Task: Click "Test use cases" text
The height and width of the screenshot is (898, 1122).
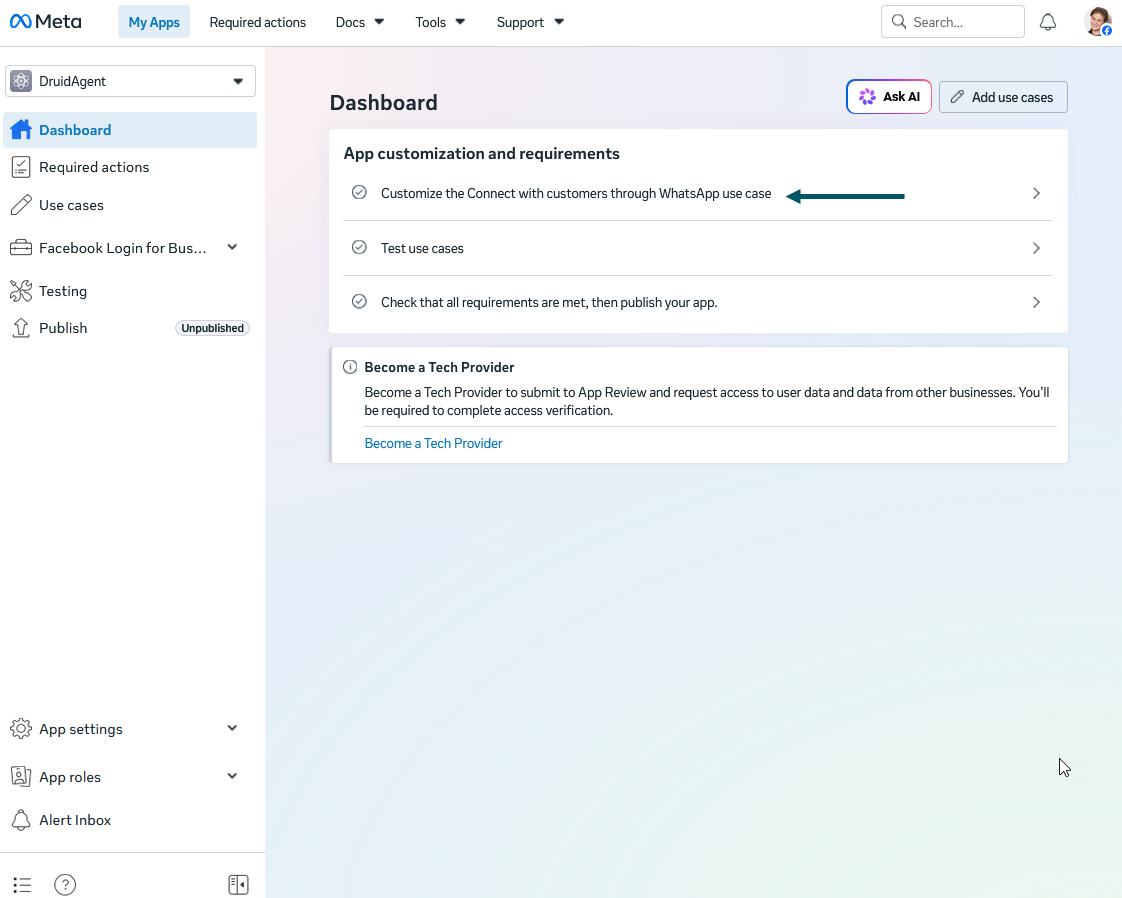Action: 422,248
